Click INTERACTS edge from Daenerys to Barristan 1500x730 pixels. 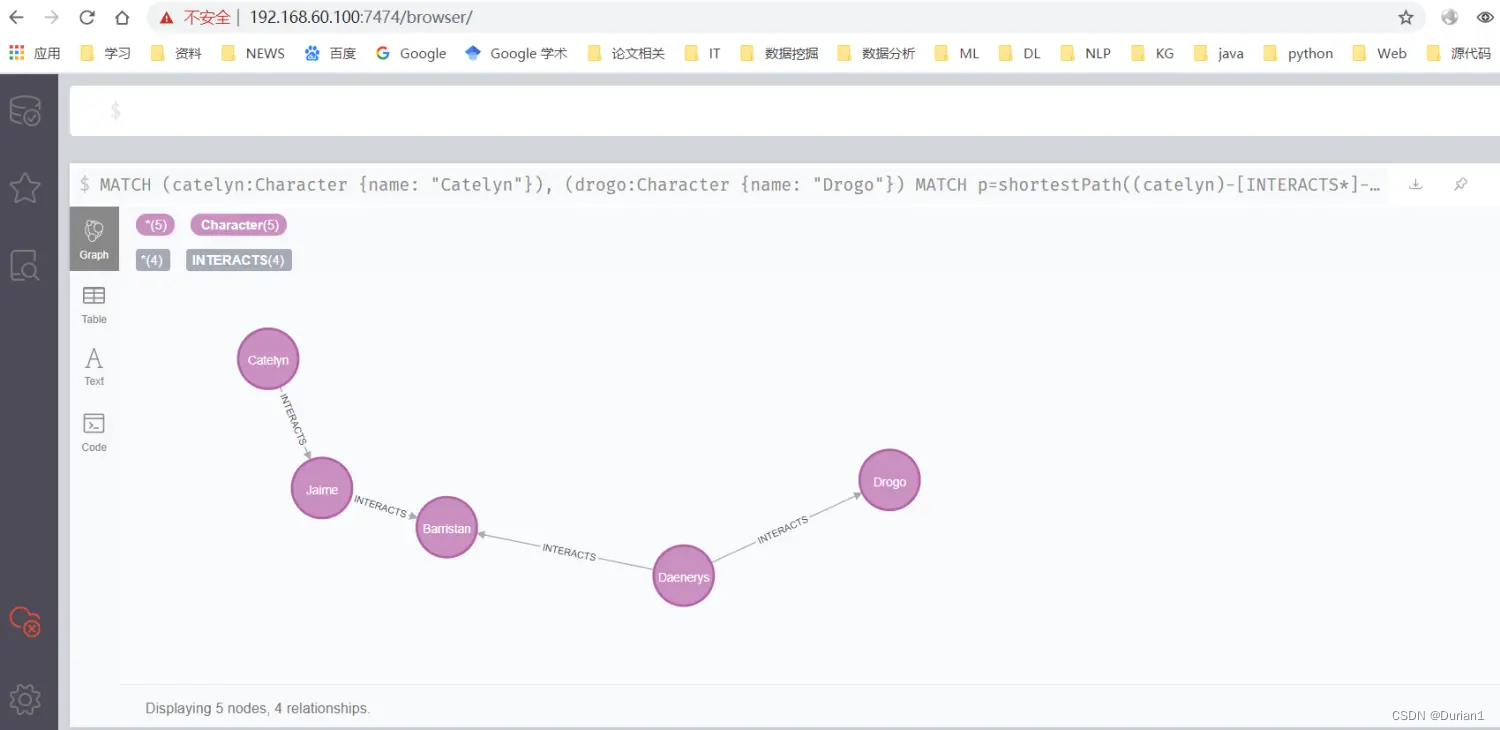(569, 552)
